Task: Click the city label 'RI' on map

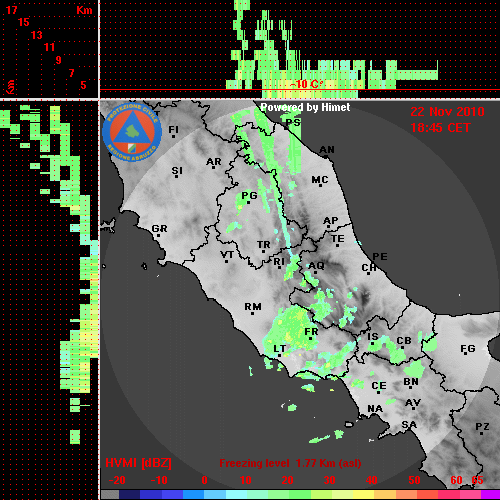Action: [279, 262]
